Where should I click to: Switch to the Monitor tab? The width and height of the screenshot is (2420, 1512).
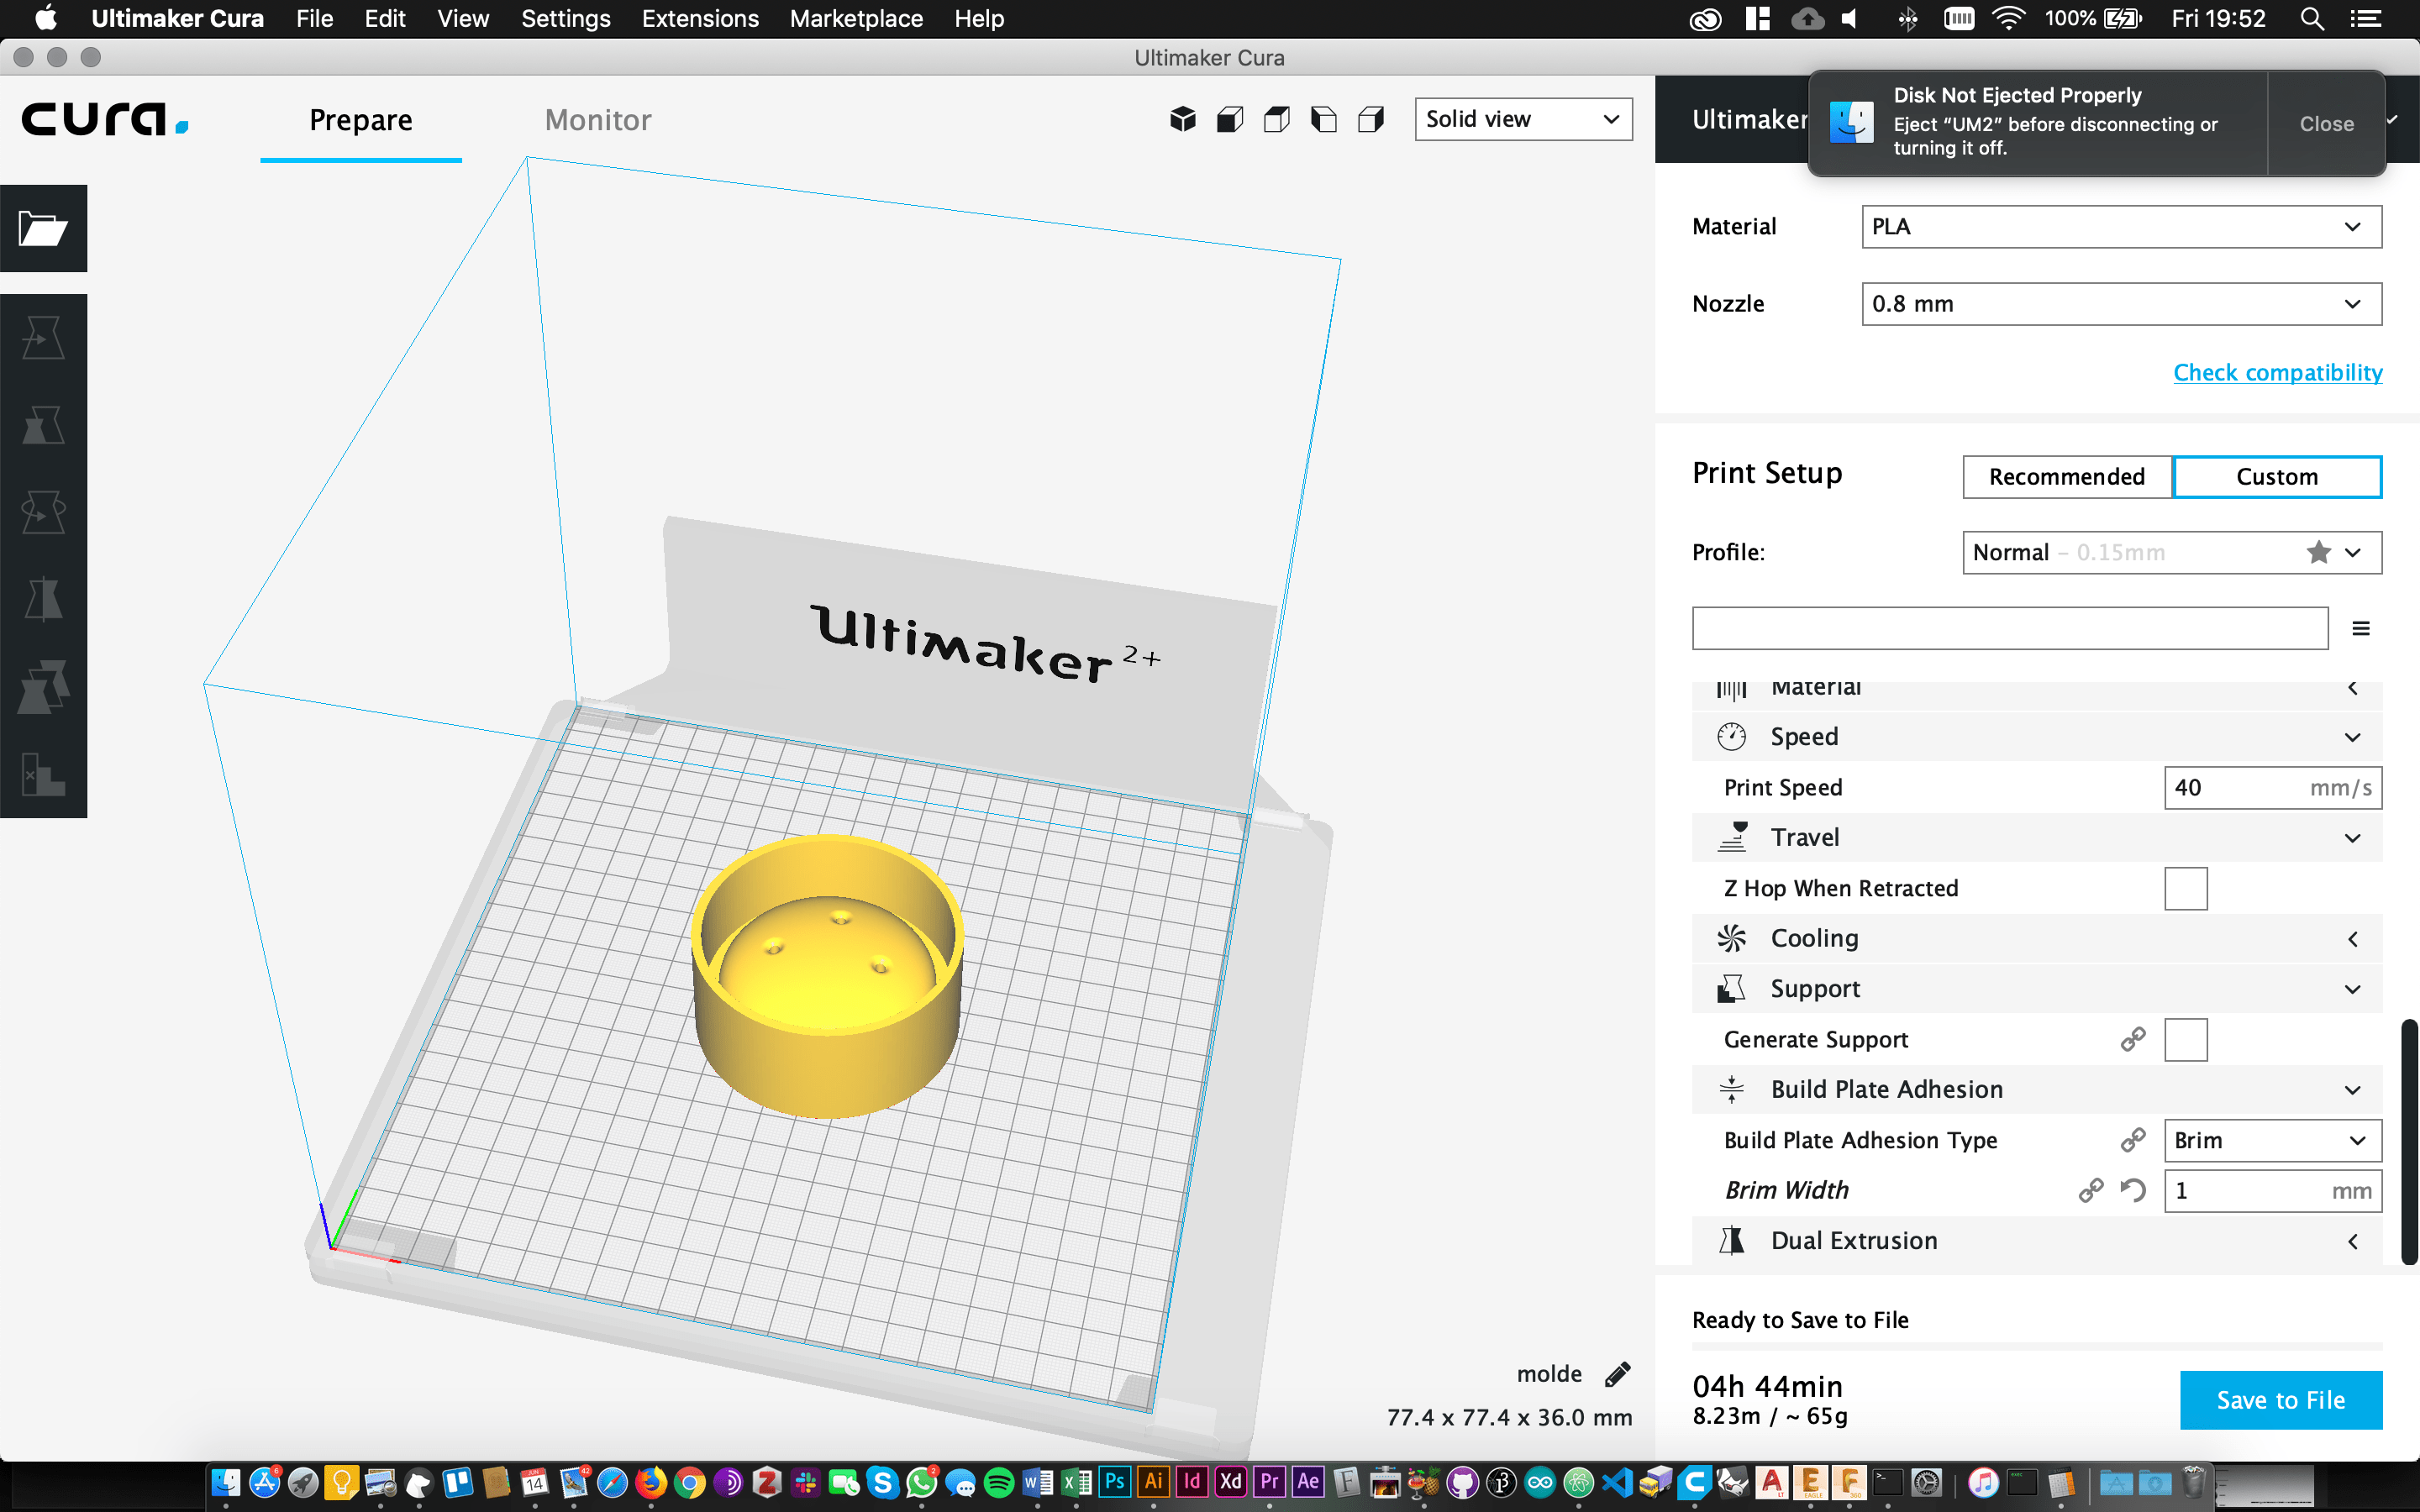pyautogui.click(x=598, y=120)
